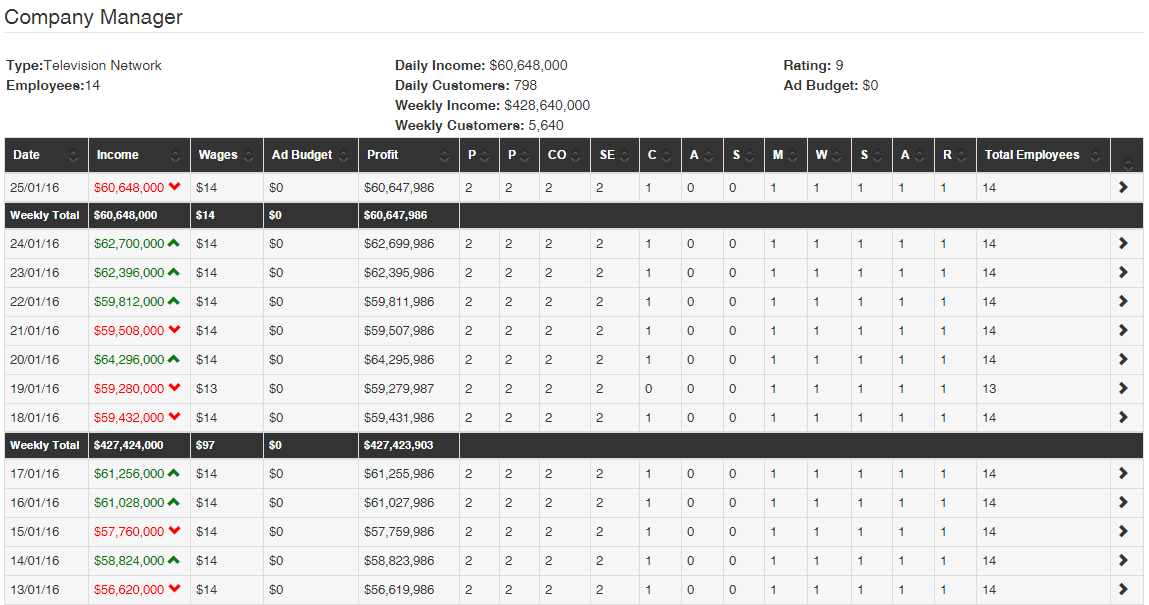Image resolution: width=1149 pixels, height=605 pixels.
Task: Sort by CO column header
Action: click(564, 155)
